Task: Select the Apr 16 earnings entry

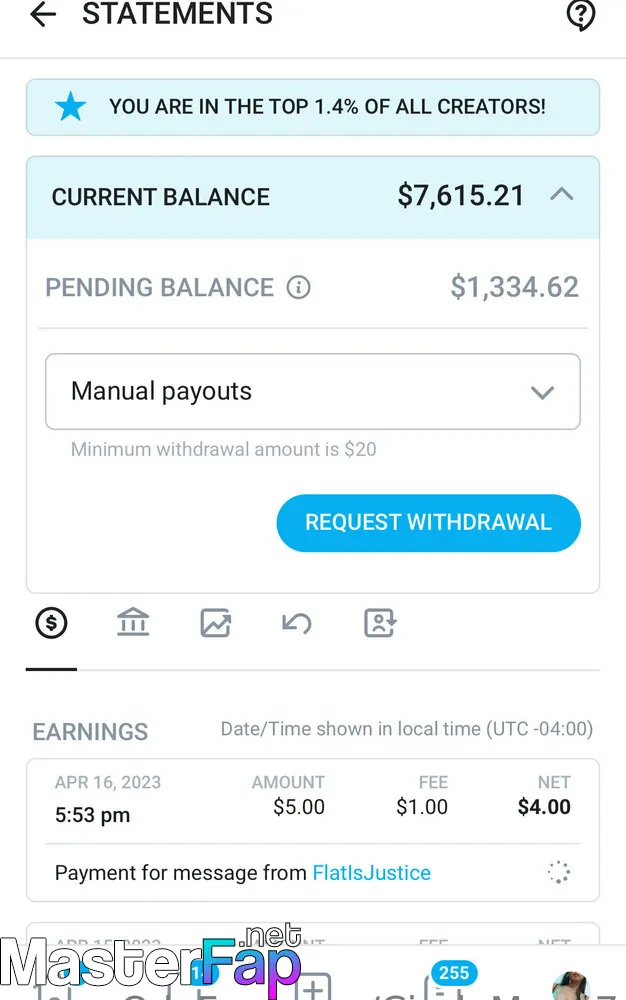Action: point(313,830)
